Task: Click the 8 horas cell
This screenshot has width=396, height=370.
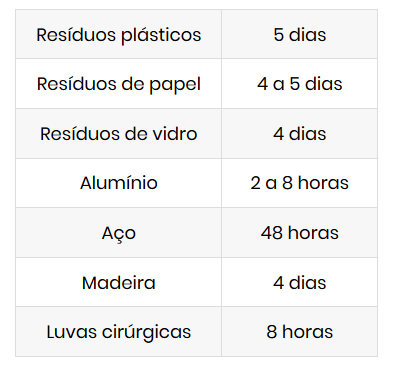Action: [x=300, y=332]
